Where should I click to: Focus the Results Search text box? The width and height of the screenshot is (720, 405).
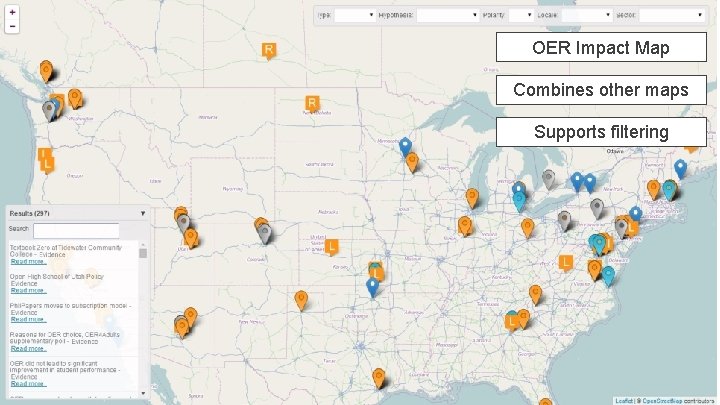tap(76, 230)
